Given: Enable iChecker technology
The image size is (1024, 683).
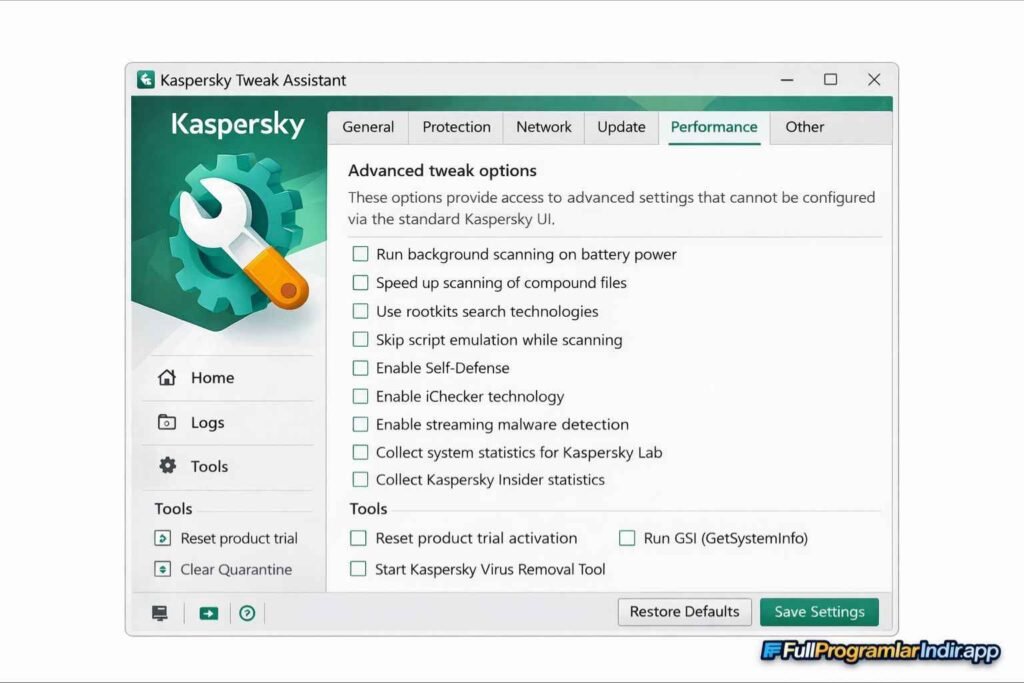Looking at the screenshot, I should 361,396.
